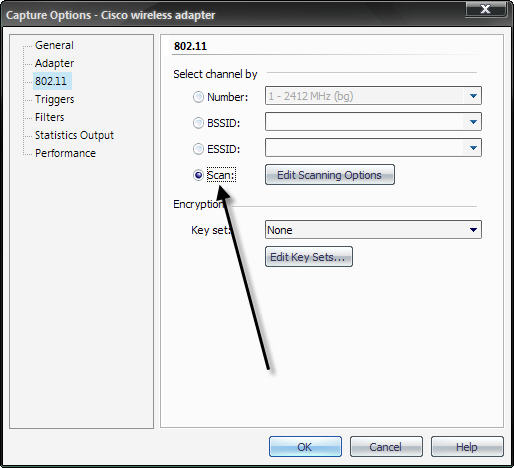This screenshot has height=468, width=514.
Task: Expand the channel Number dropdown arrow
Action: click(x=473, y=96)
